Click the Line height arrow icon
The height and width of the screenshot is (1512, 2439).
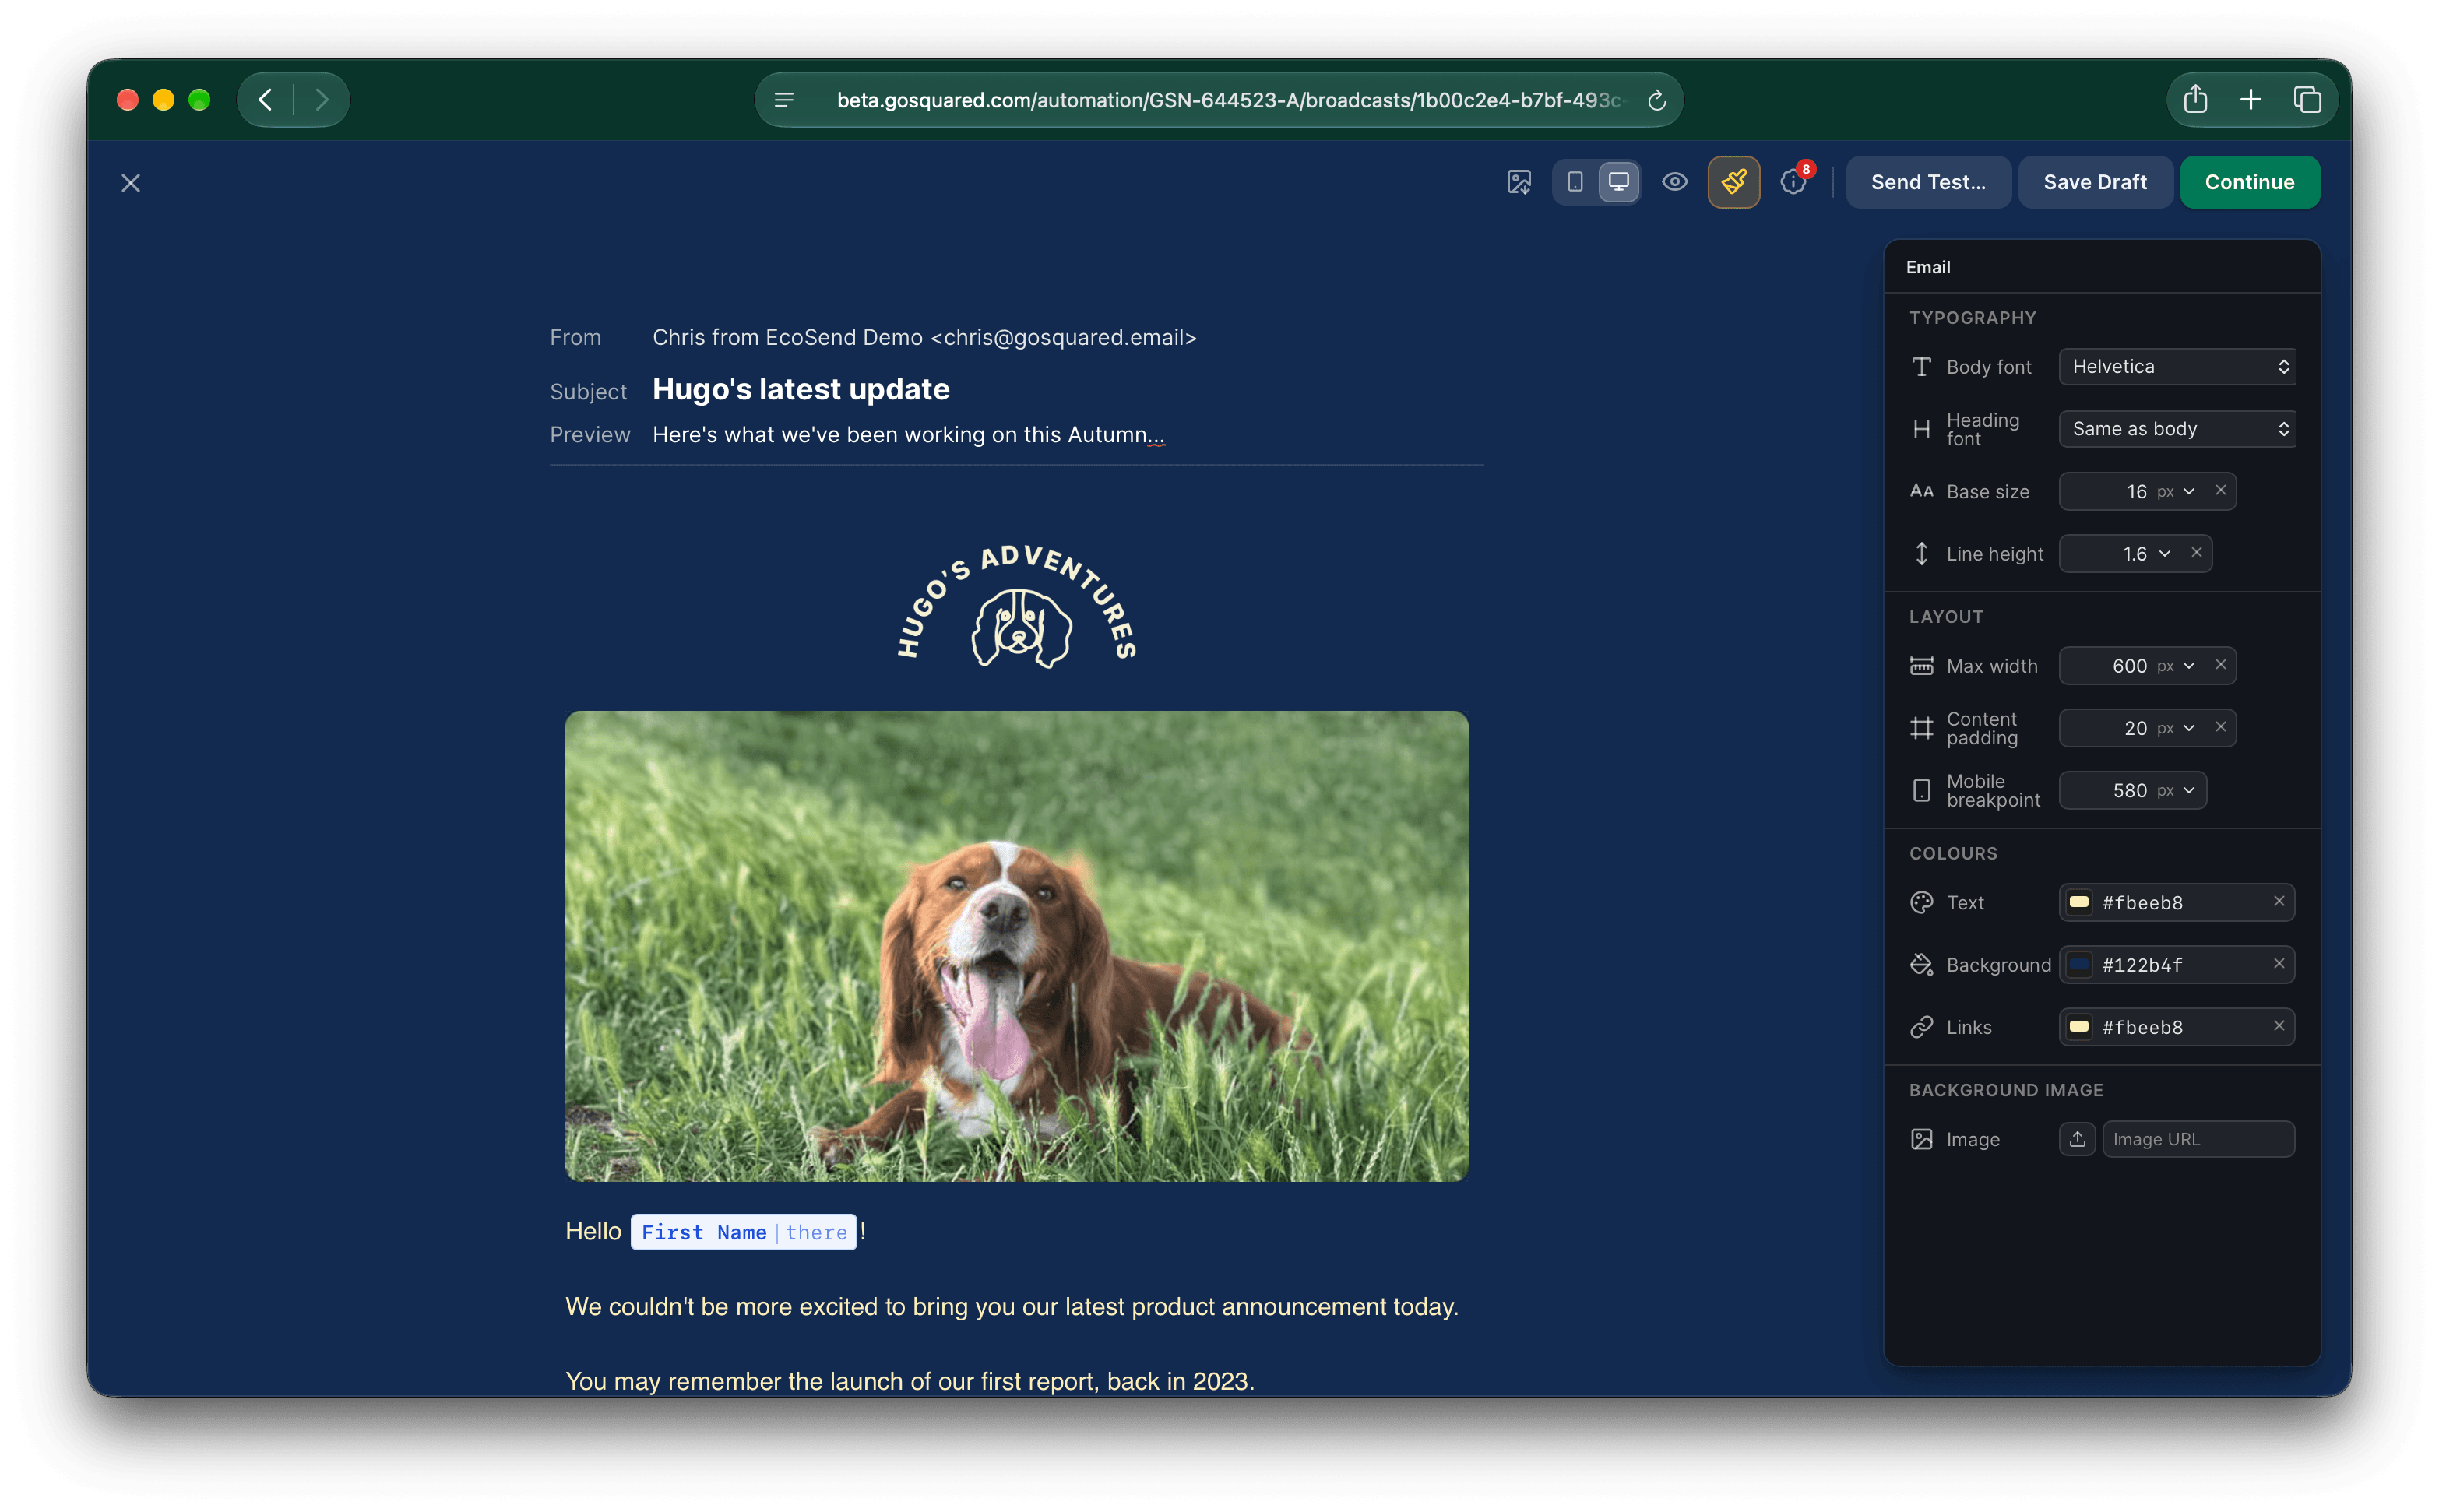click(1921, 554)
